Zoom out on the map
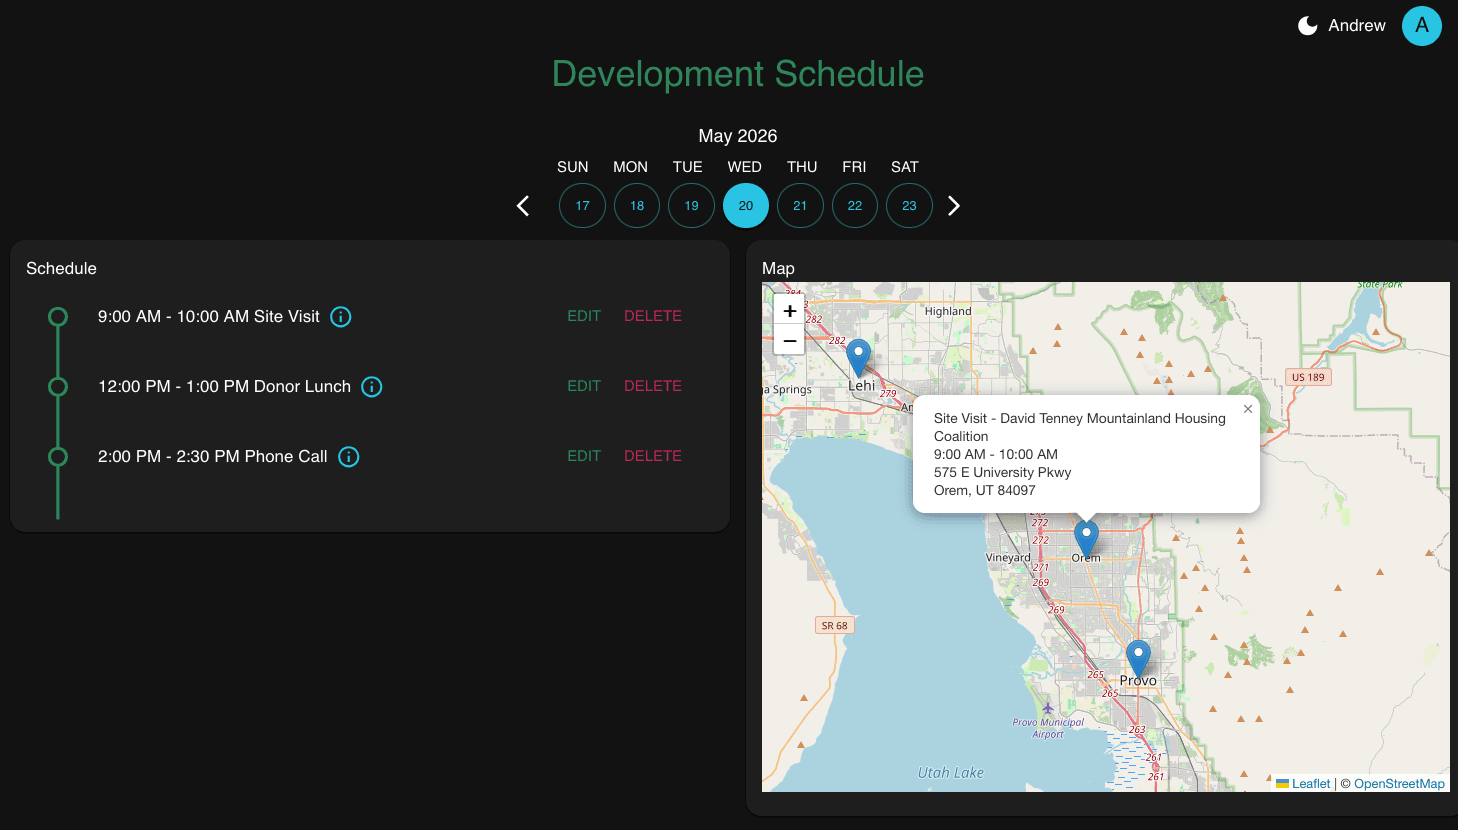 pos(790,341)
